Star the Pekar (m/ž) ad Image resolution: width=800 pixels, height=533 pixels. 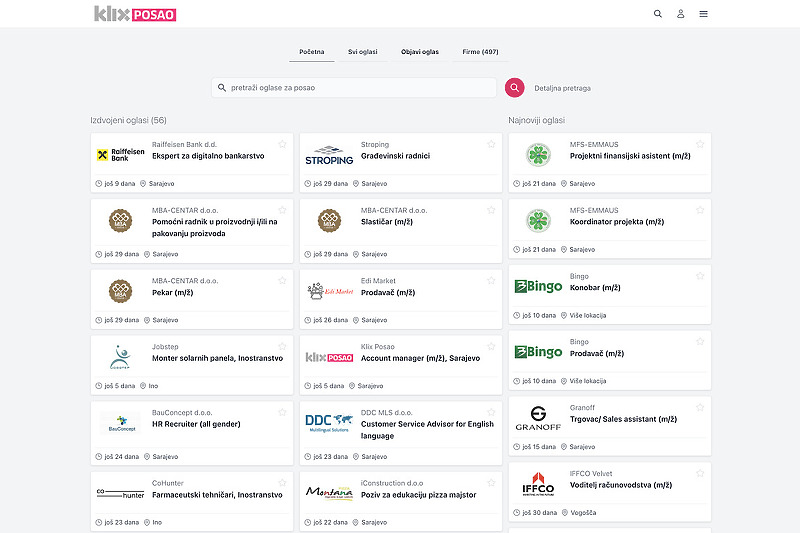282,280
